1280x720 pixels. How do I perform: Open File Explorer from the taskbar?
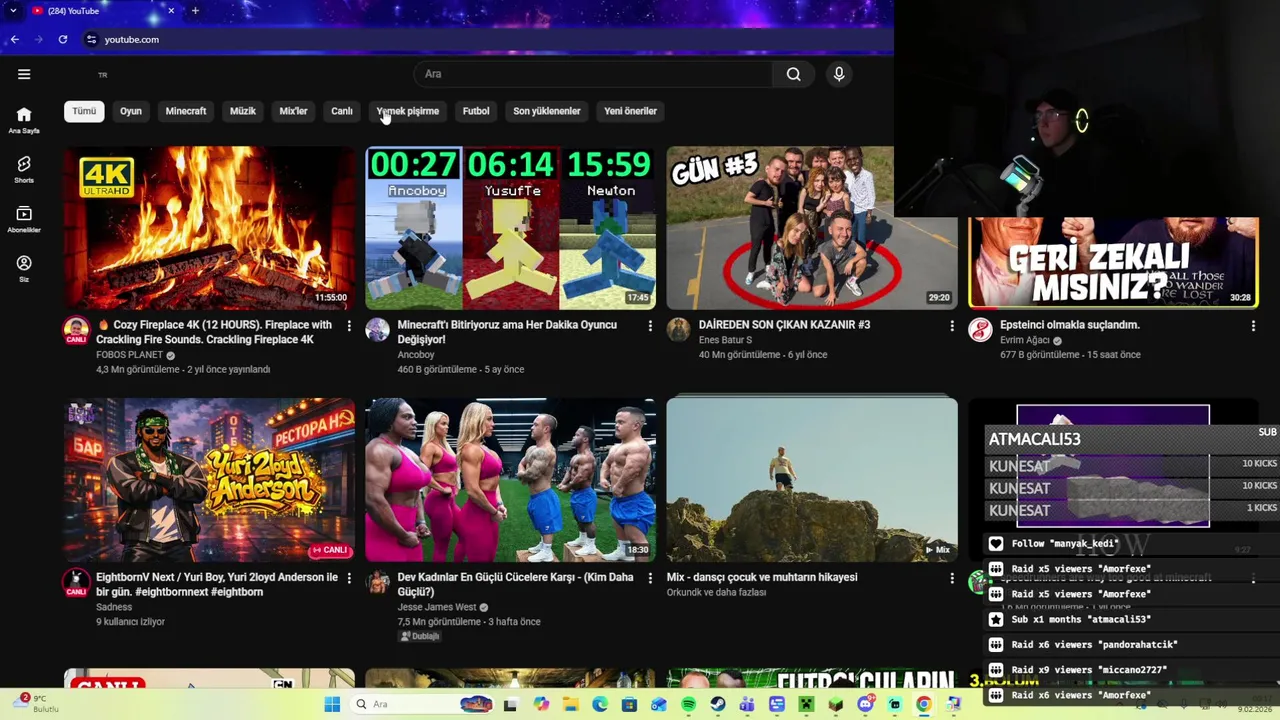pyautogui.click(x=570, y=704)
